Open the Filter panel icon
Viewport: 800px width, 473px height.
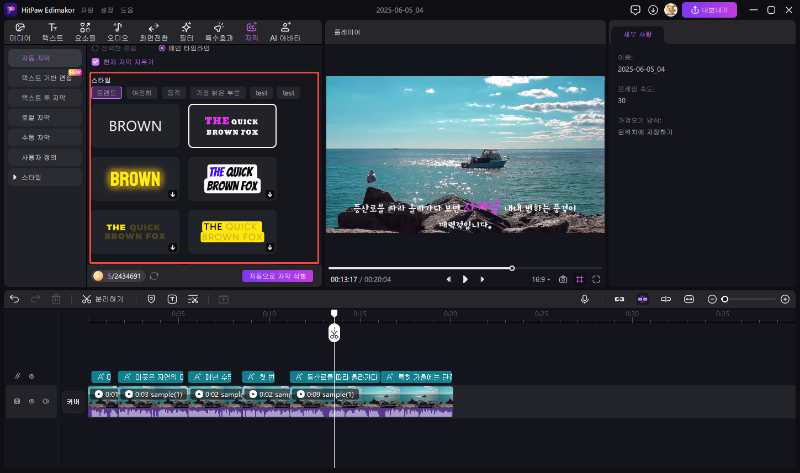(x=187, y=30)
